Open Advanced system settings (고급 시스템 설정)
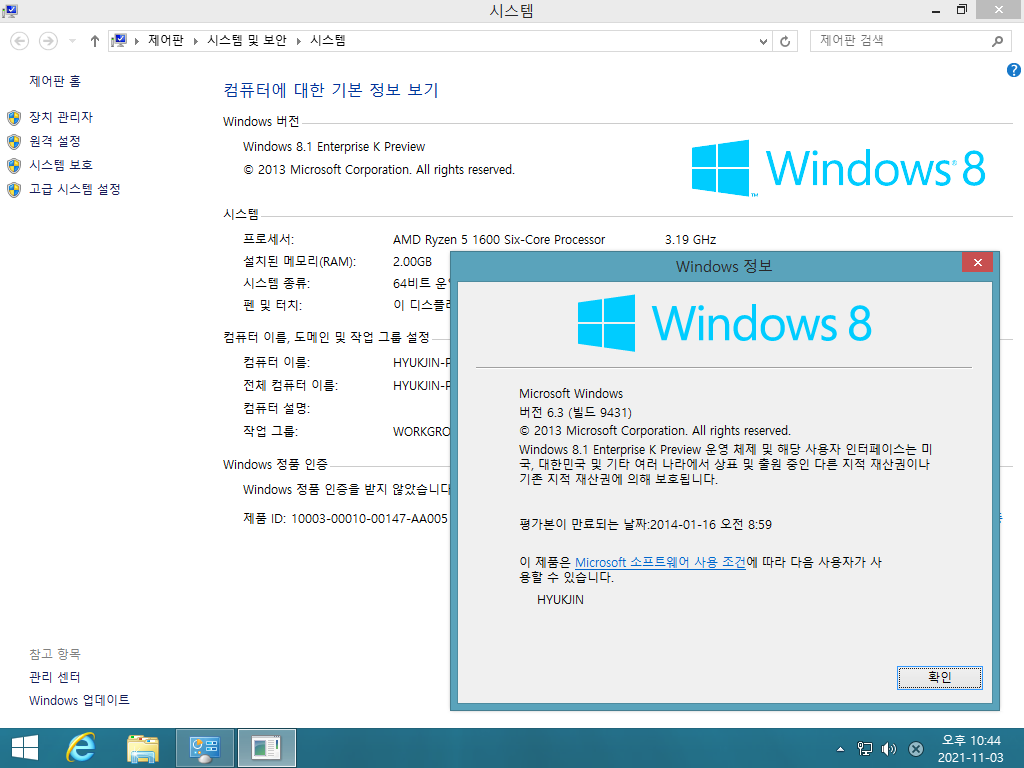This screenshot has height=768, width=1024. click(x=74, y=189)
